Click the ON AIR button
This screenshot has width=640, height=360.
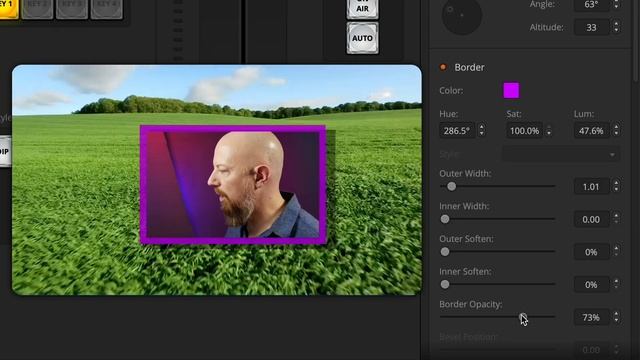point(362,9)
